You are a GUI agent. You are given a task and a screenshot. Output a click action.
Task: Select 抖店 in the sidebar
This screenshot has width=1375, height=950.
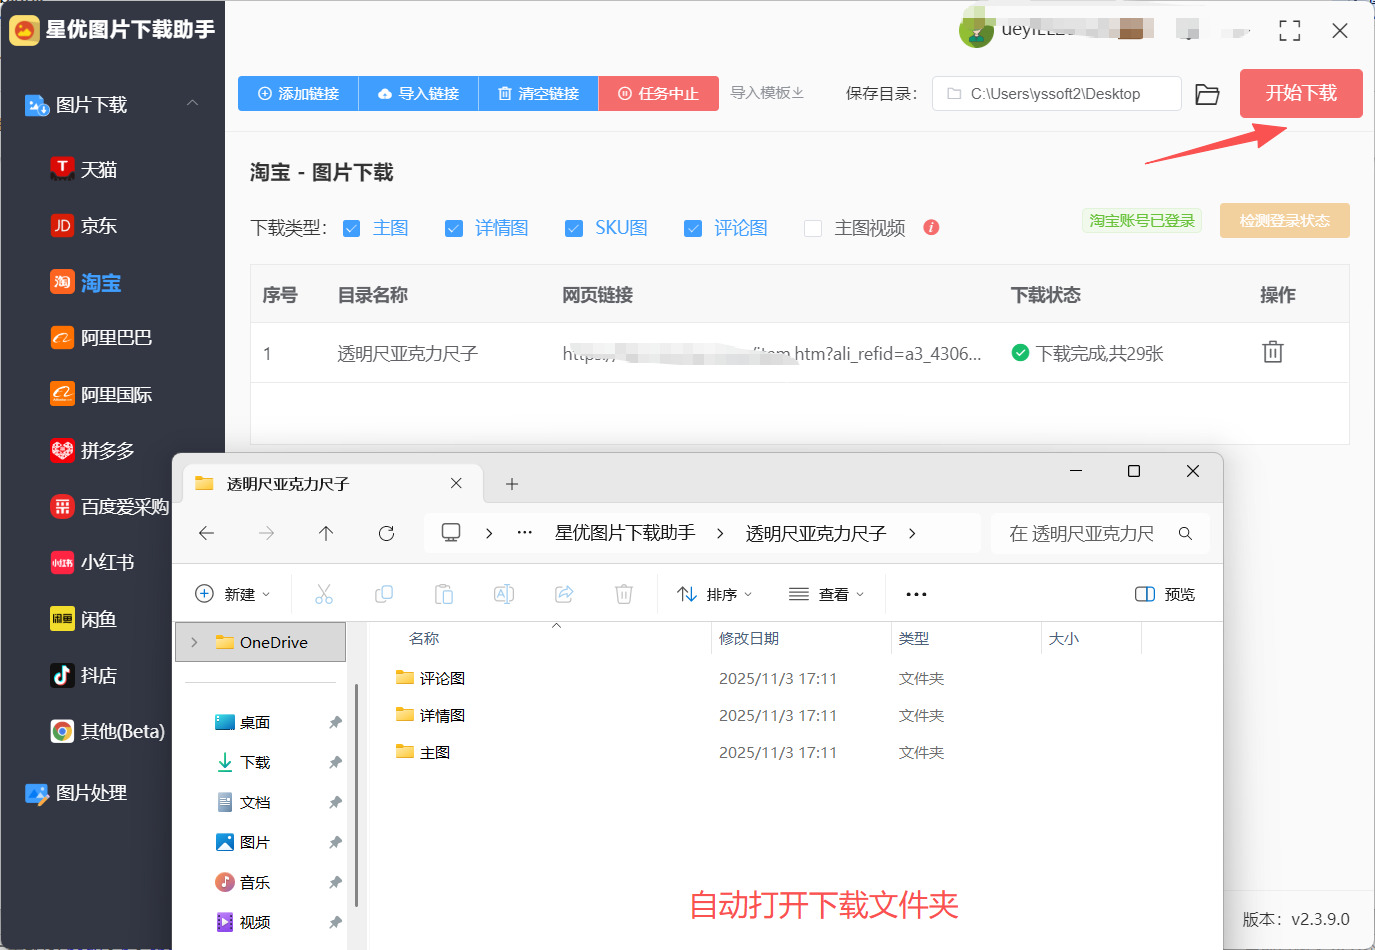pos(84,675)
